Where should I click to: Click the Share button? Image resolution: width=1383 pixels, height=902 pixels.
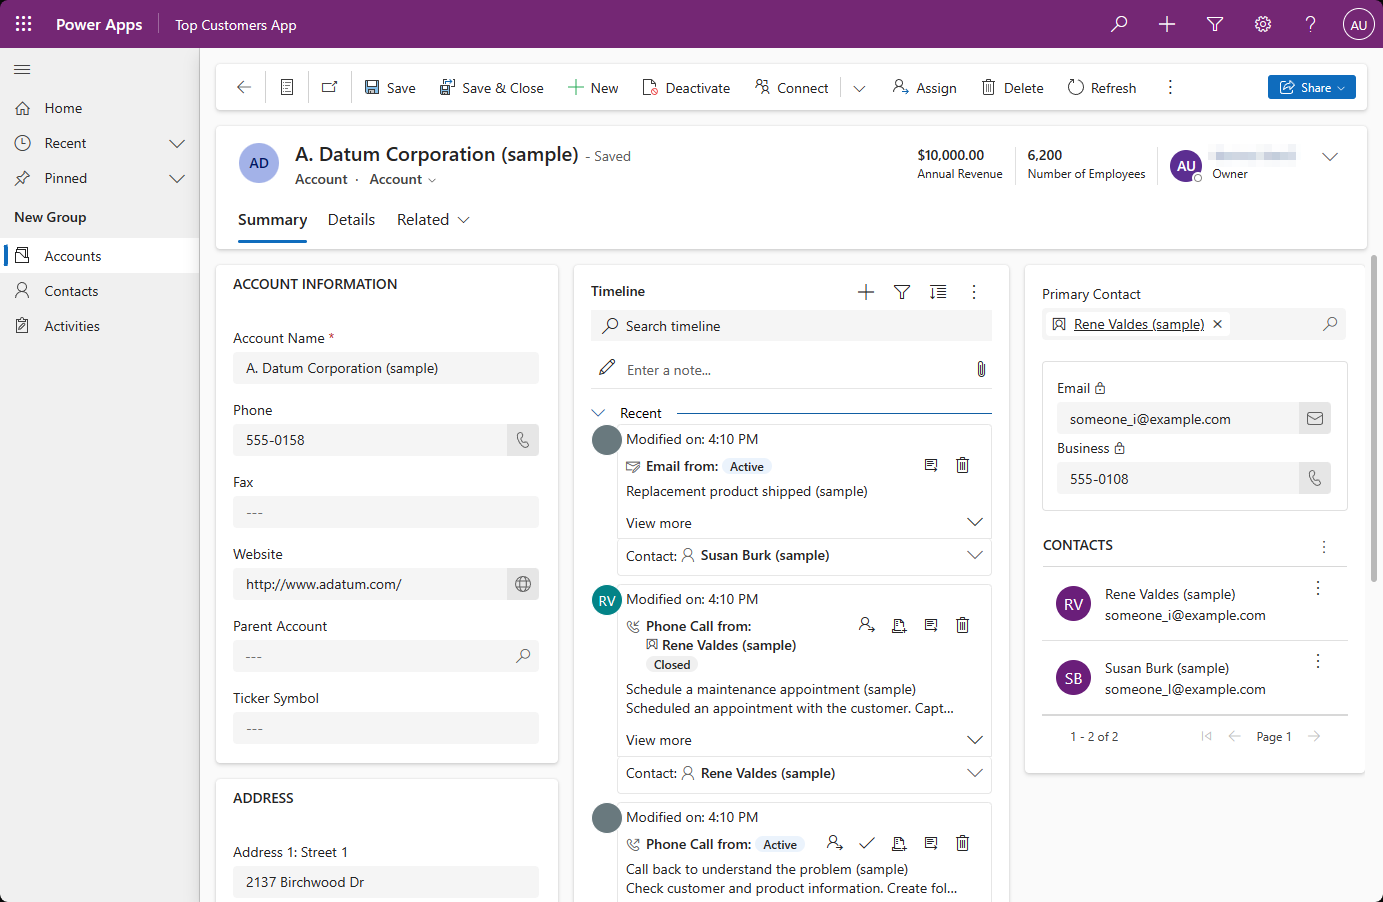click(x=1312, y=87)
